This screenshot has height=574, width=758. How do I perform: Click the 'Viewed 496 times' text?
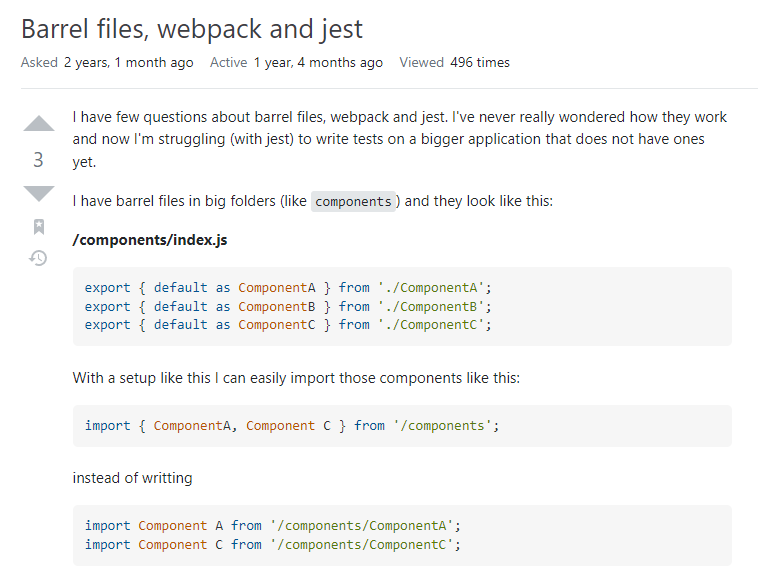(x=454, y=62)
